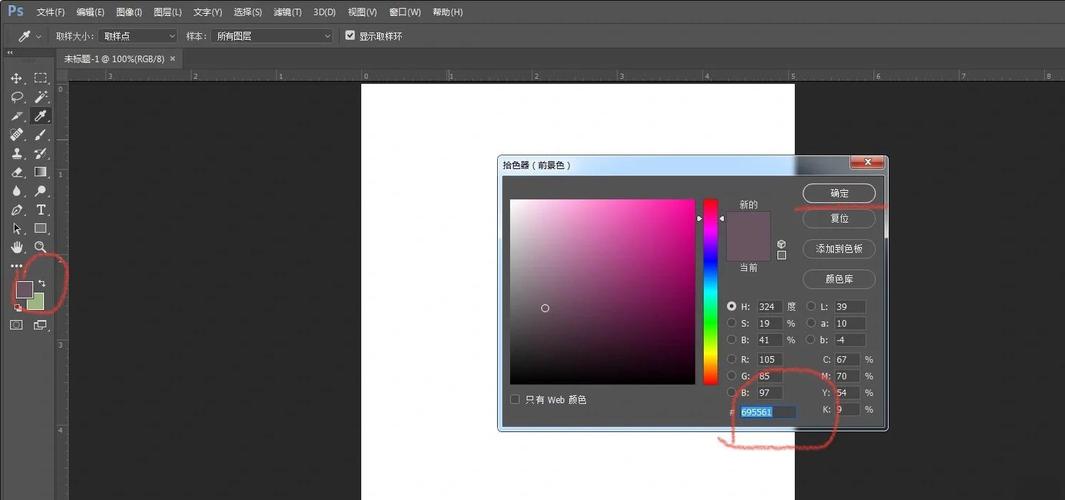Select the Hand tool

click(x=17, y=247)
